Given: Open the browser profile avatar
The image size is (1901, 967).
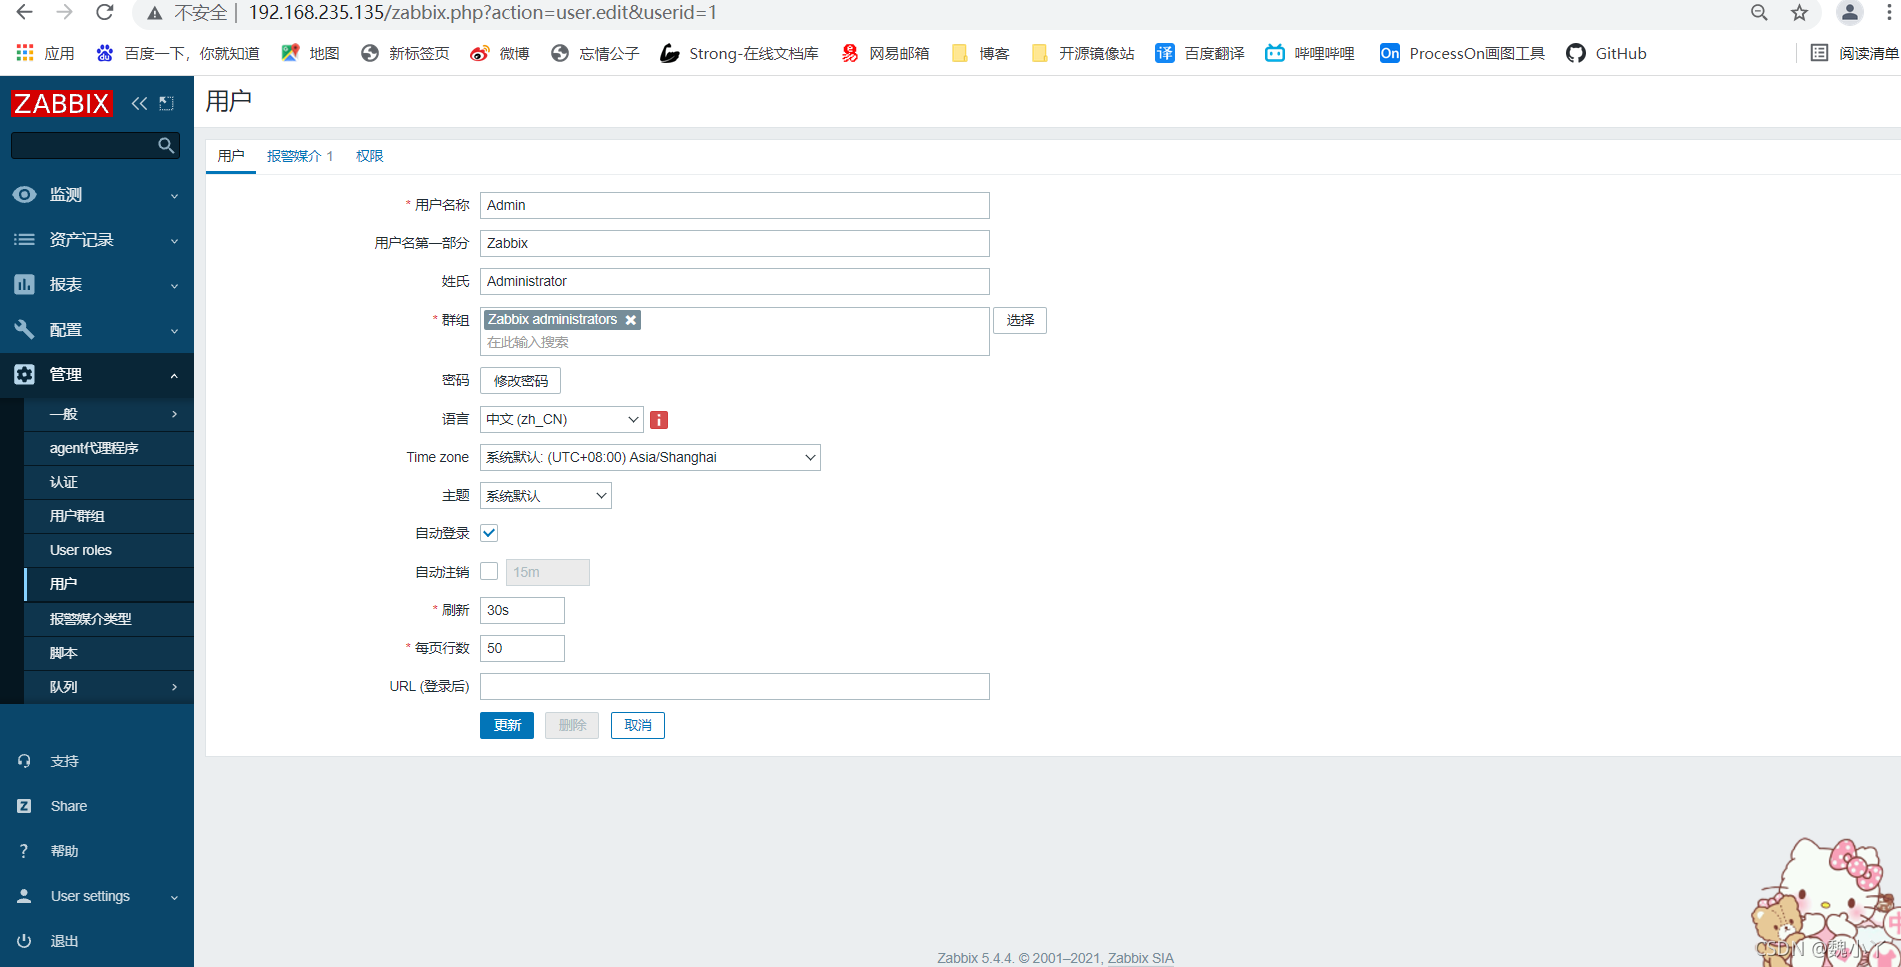Looking at the screenshot, I should click(1849, 13).
